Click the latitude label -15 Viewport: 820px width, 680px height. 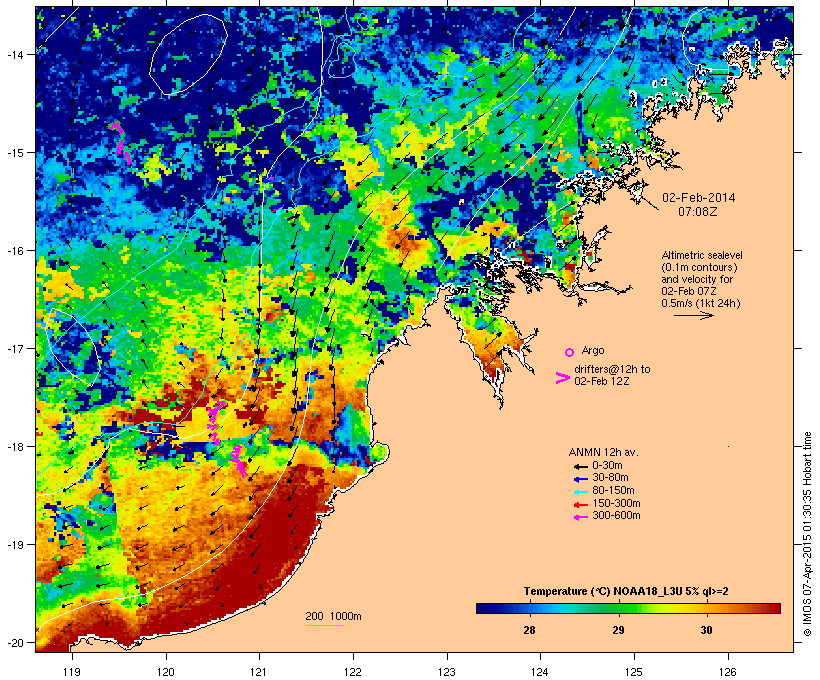[15, 153]
